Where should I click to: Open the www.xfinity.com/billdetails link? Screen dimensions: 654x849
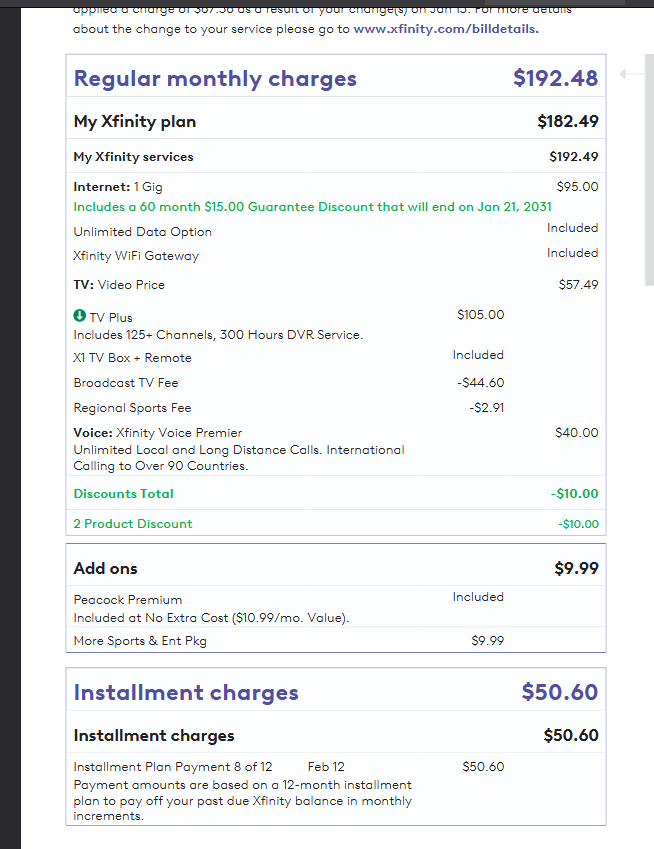(446, 29)
